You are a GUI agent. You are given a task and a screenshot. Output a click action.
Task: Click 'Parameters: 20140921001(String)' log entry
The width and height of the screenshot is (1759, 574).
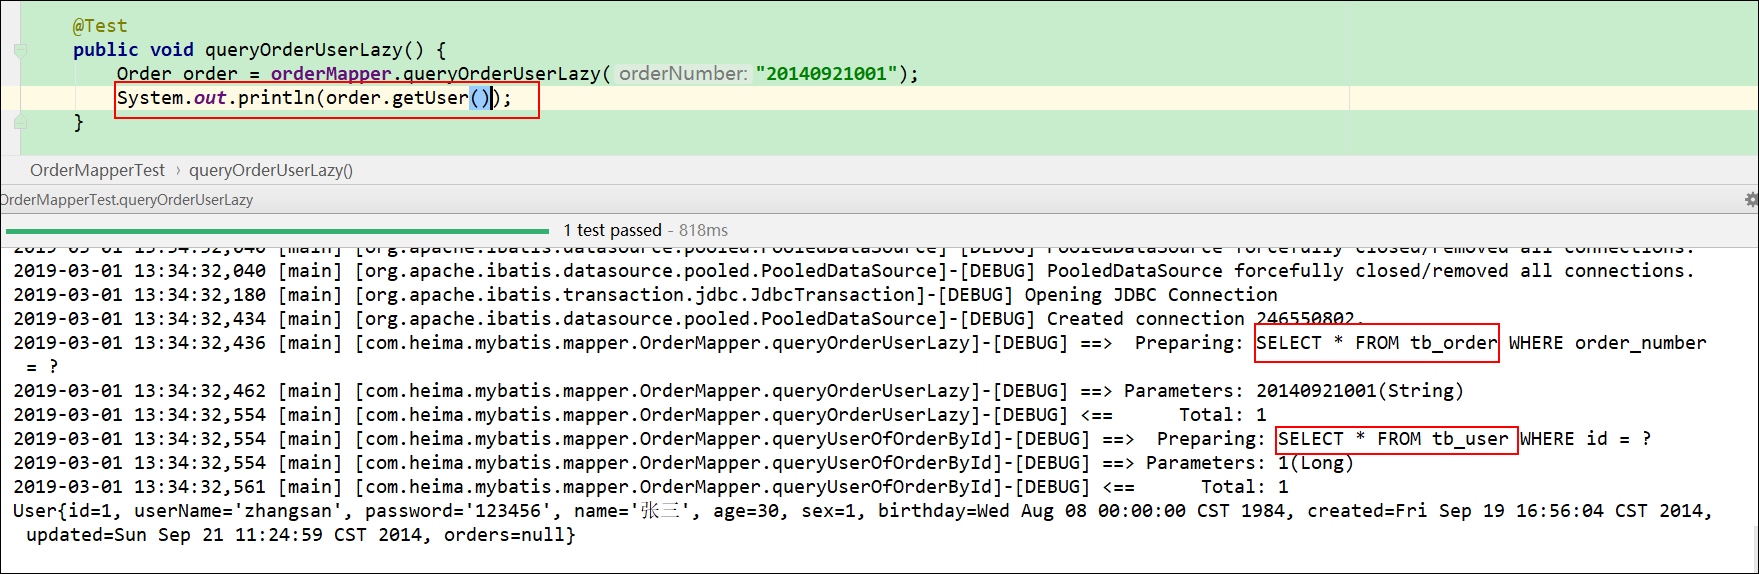[1293, 391]
